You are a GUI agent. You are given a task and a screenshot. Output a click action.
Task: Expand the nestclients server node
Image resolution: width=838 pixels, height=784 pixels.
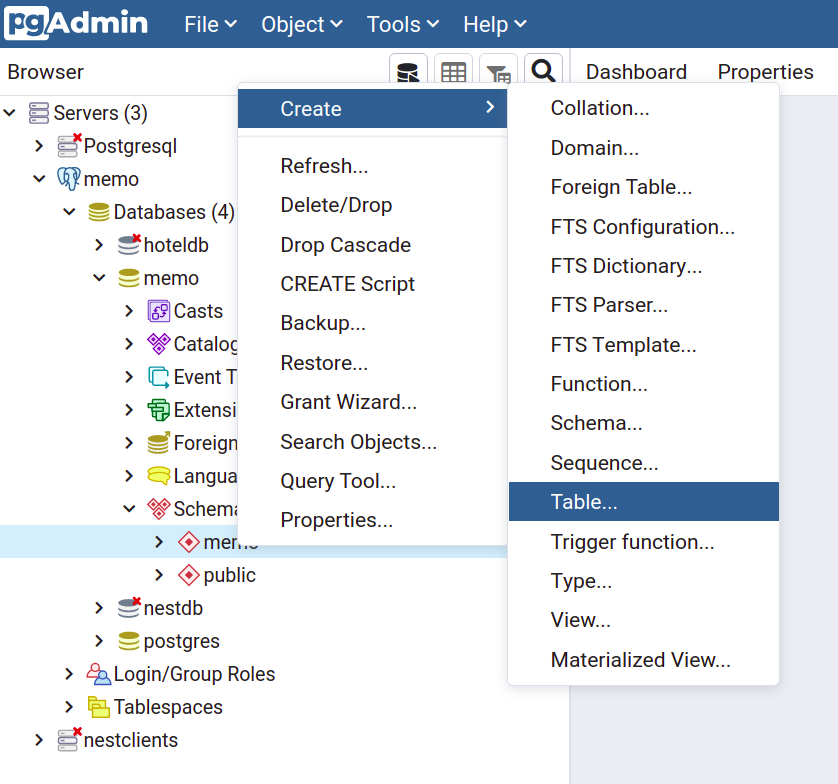(x=39, y=740)
